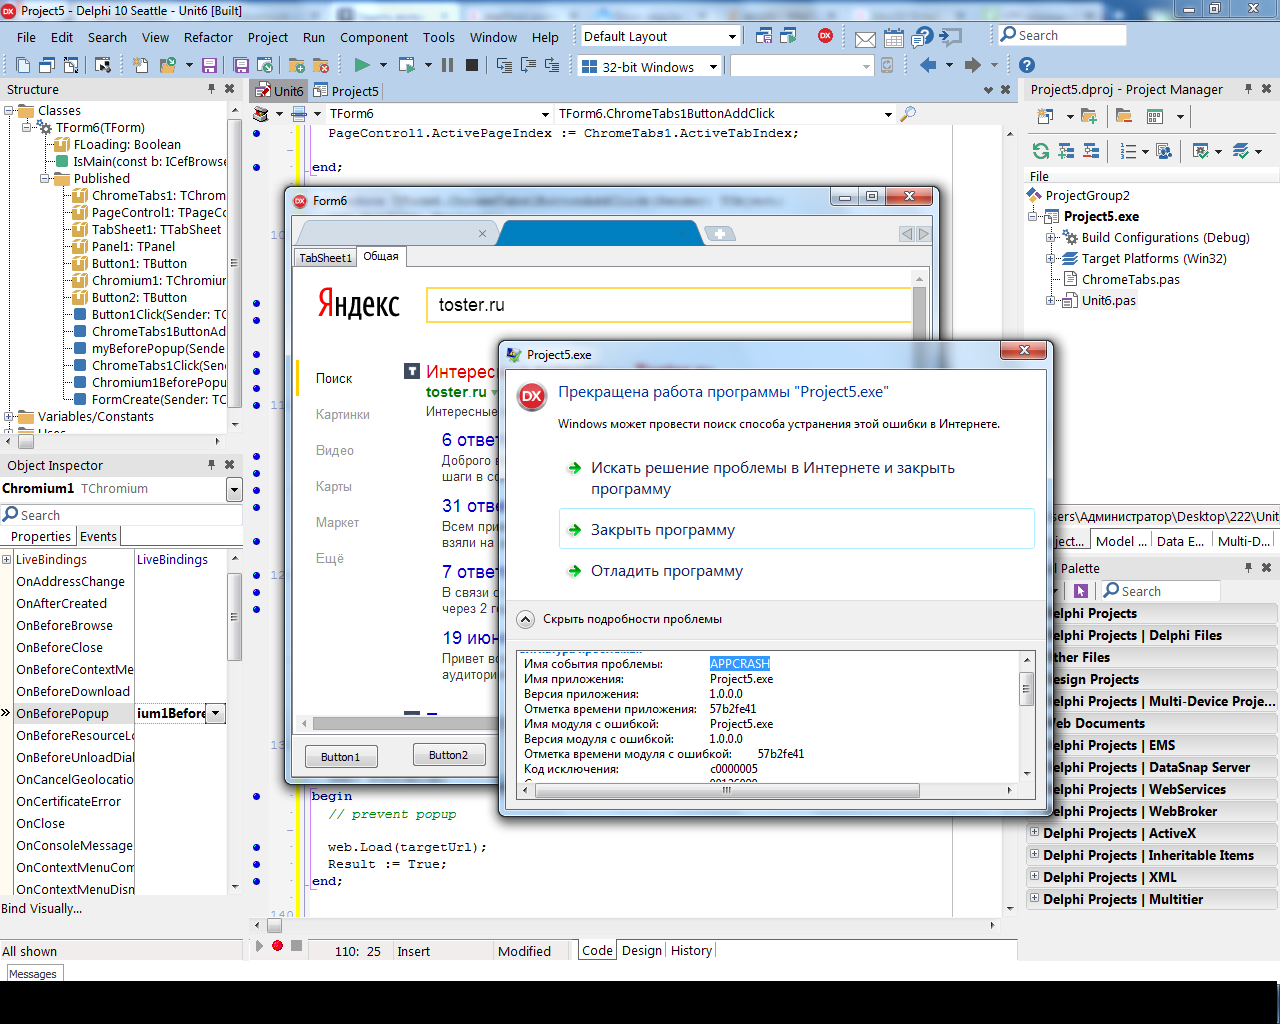
Task: Expand the Variables/Constants node
Action: tap(9, 417)
